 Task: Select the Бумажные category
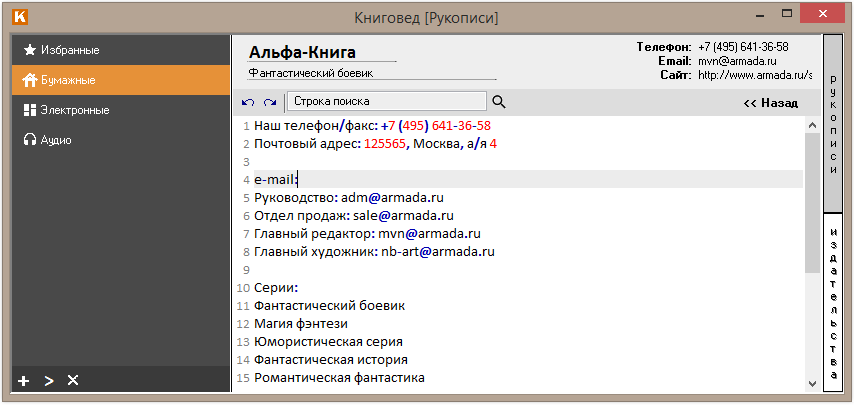pos(68,80)
